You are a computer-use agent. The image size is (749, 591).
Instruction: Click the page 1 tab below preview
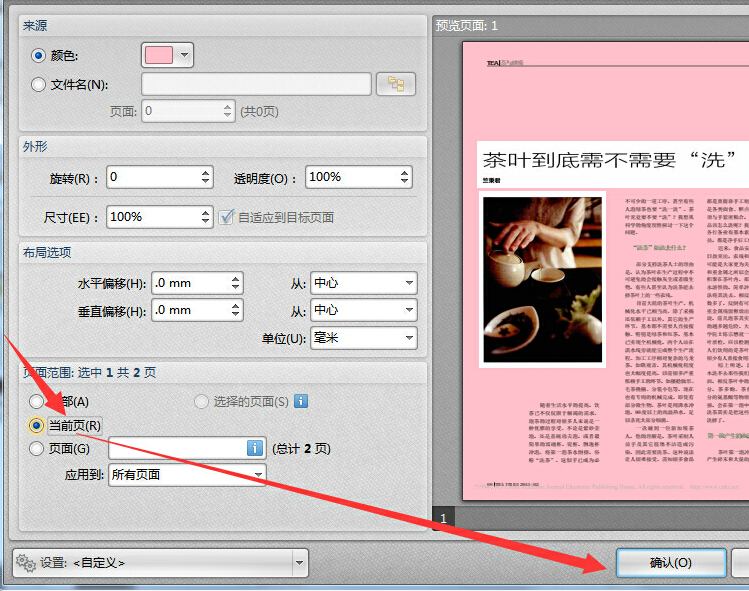443,518
